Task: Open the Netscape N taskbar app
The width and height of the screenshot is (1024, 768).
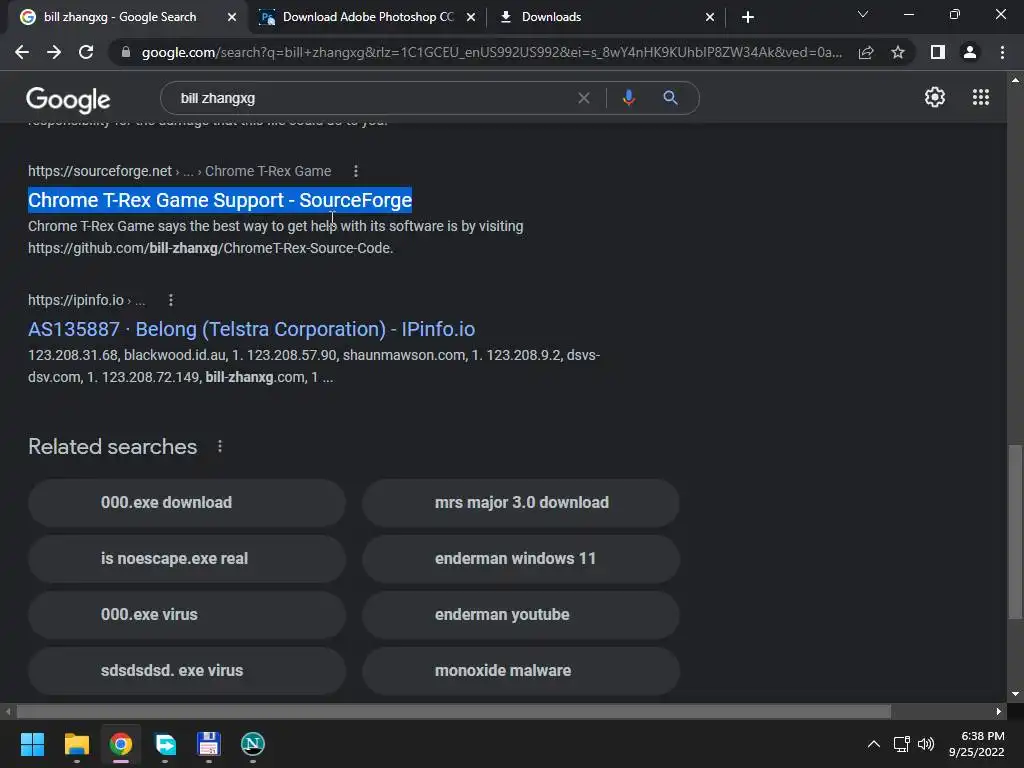Action: tap(253, 744)
